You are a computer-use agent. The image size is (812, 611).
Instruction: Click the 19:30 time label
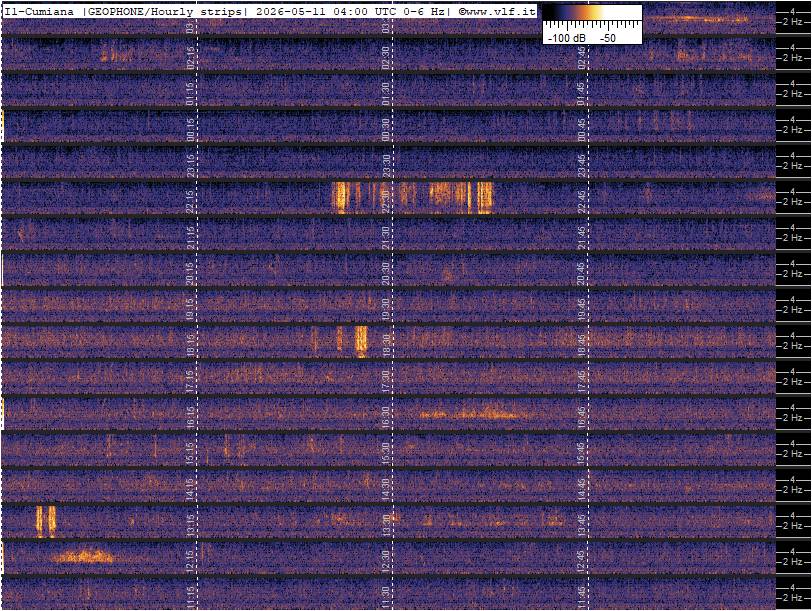(386, 309)
